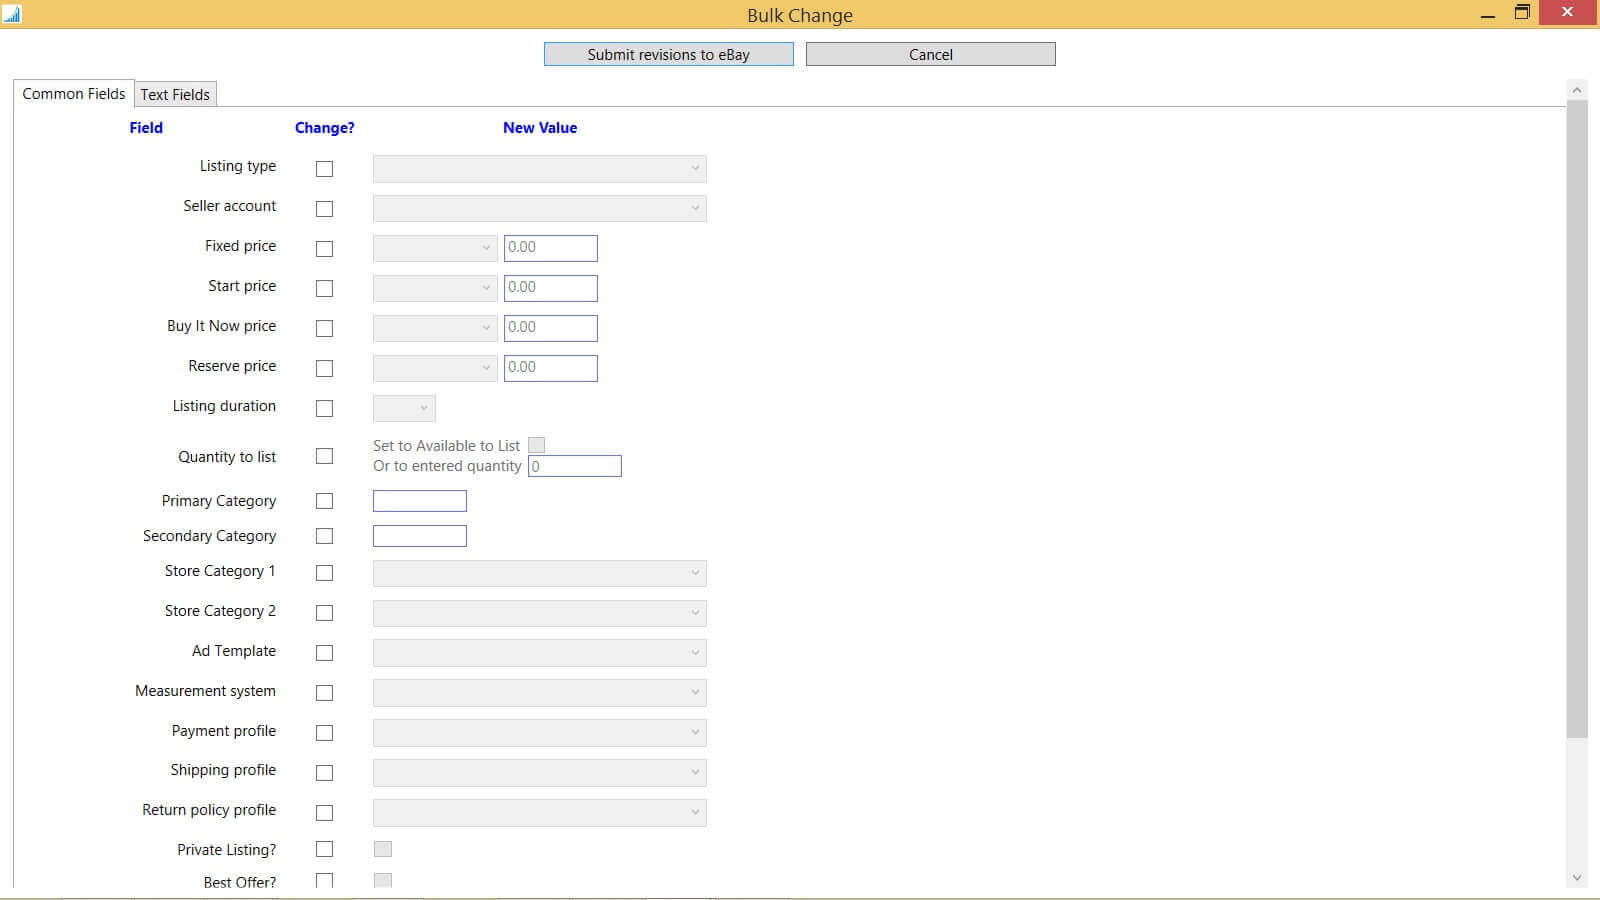
Task: Click the app icon in title bar
Action: tap(12, 14)
